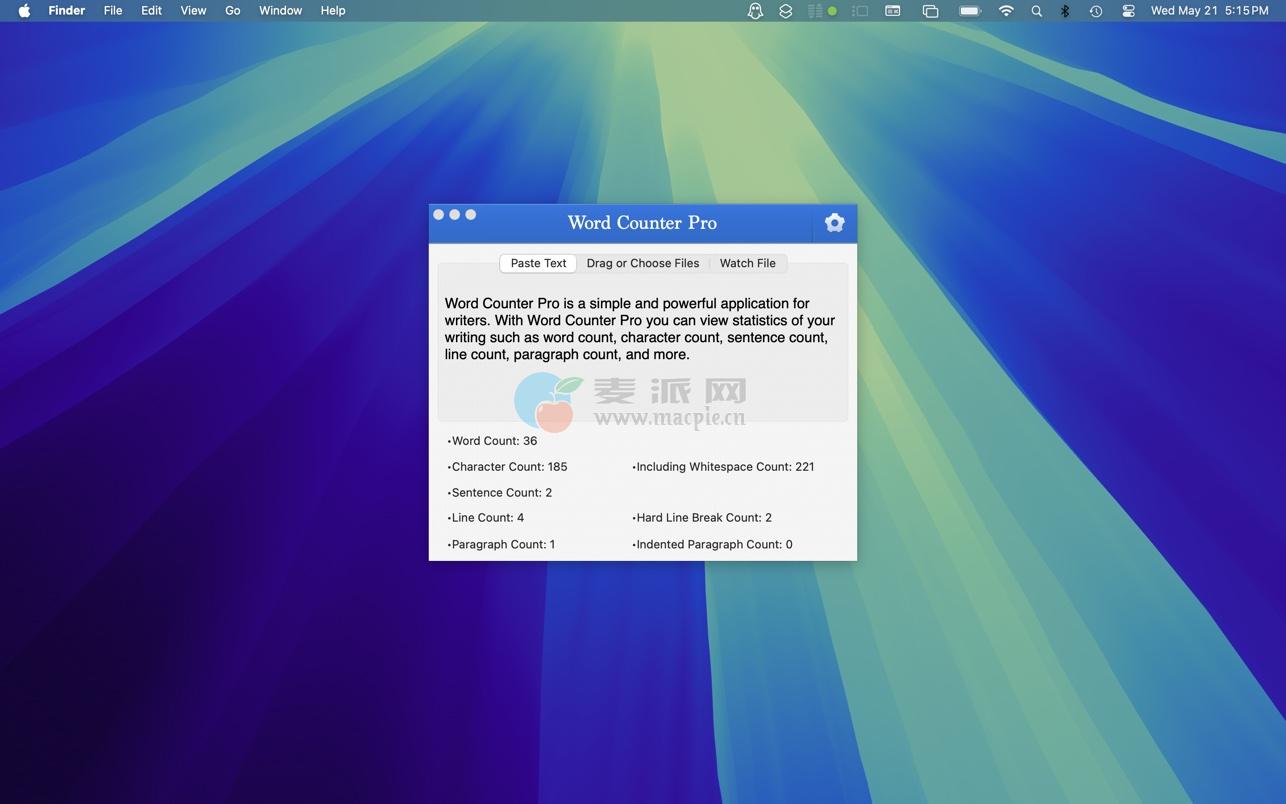Check the battery status icon
The height and width of the screenshot is (804, 1286).
coord(970,11)
